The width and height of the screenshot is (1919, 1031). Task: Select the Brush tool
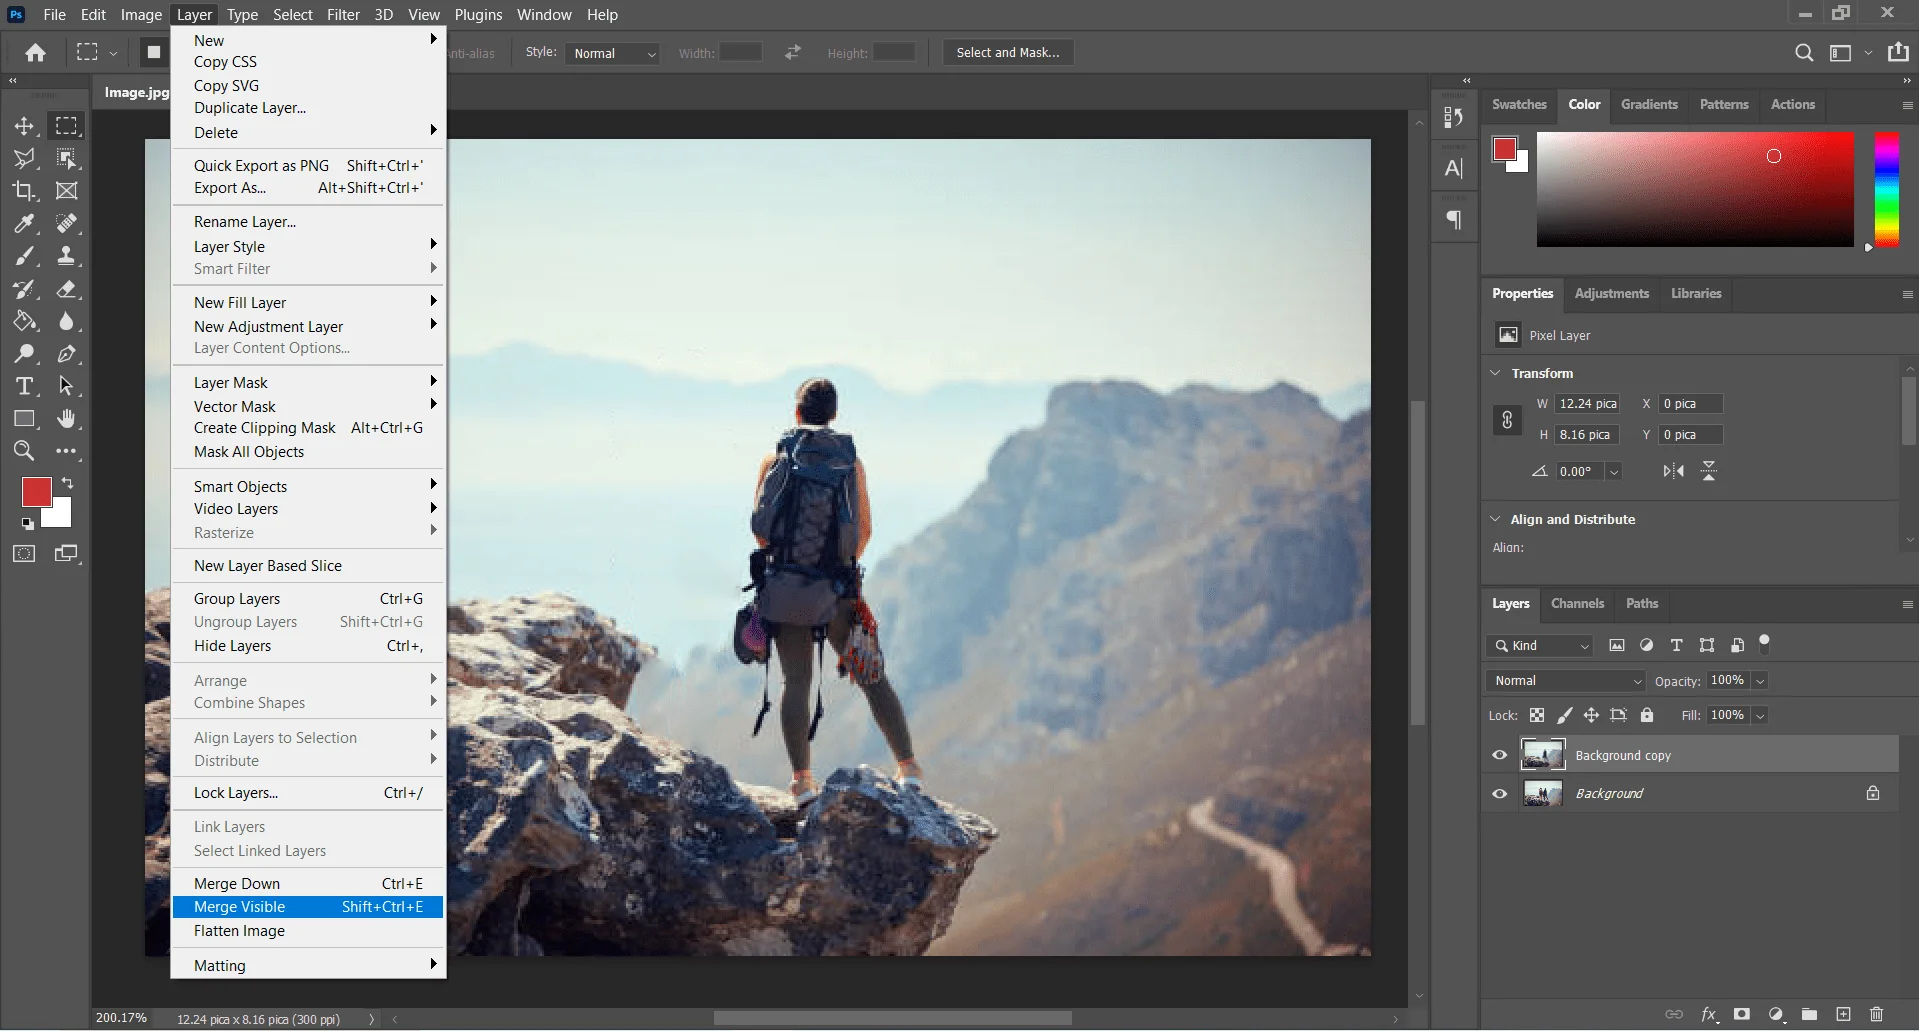tap(24, 256)
